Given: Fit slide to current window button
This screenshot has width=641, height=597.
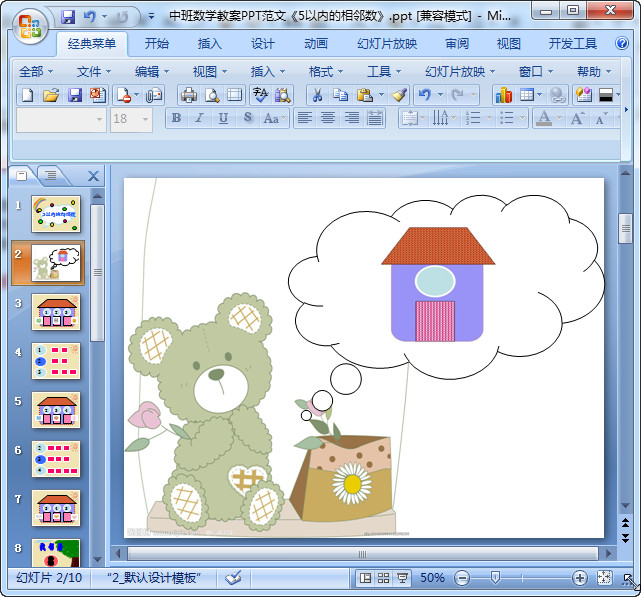Looking at the screenshot, I should 604,578.
